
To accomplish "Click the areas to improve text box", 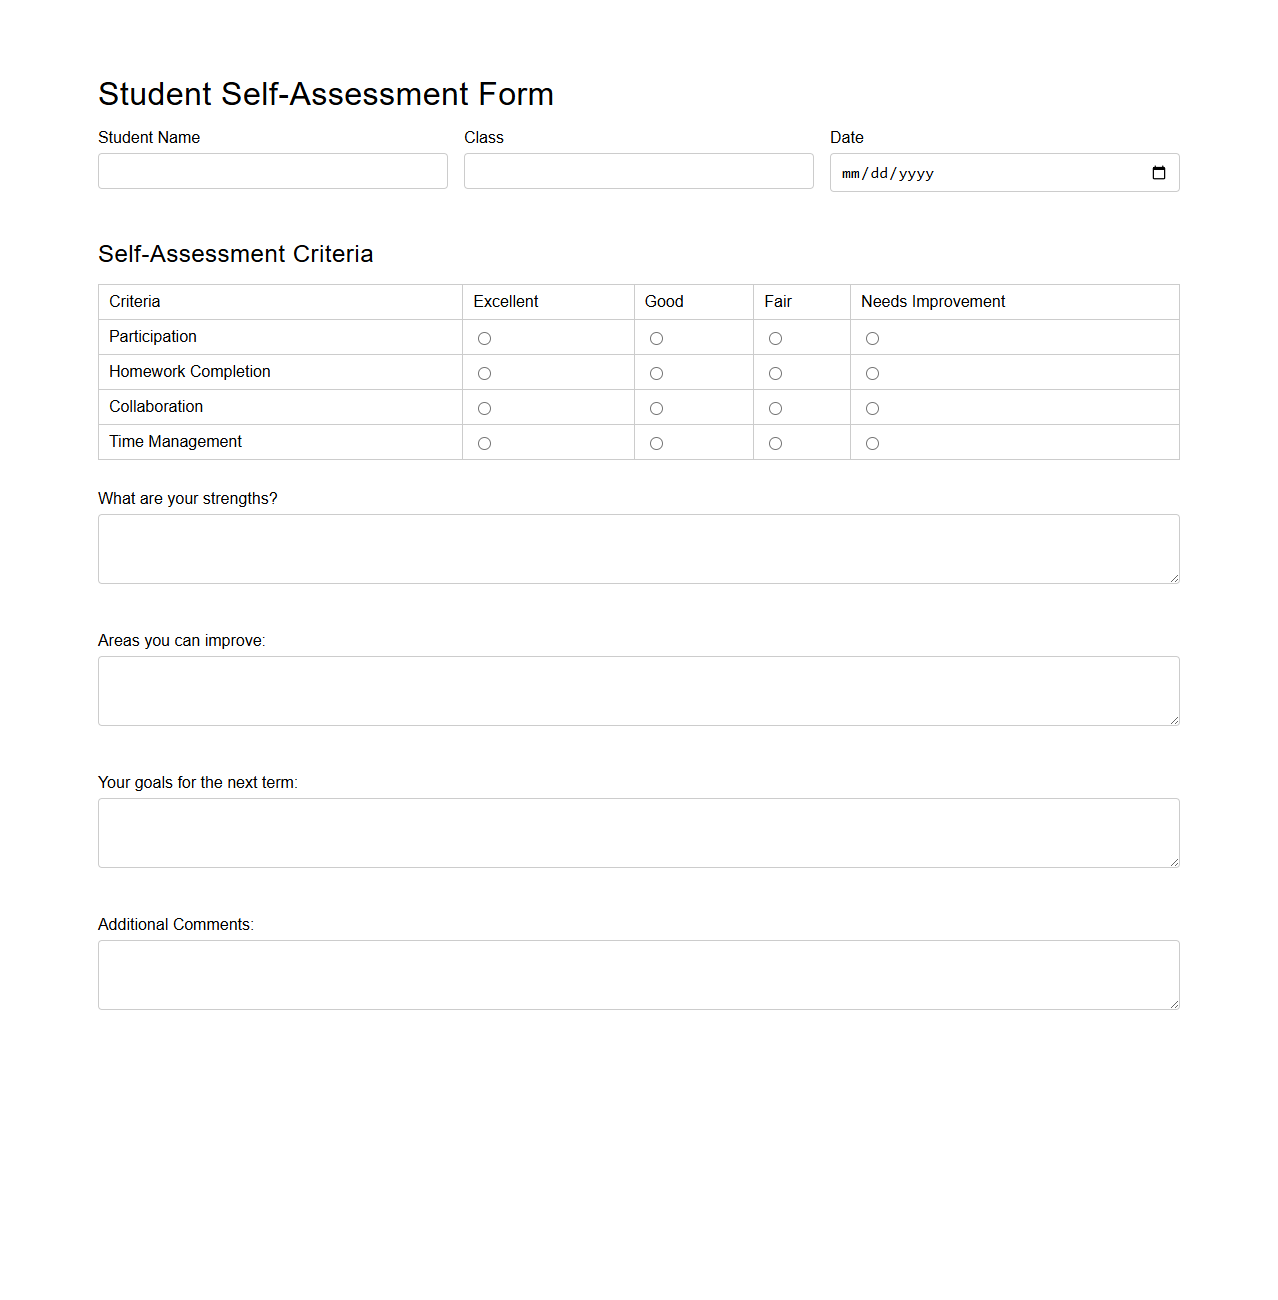I will (x=638, y=690).
